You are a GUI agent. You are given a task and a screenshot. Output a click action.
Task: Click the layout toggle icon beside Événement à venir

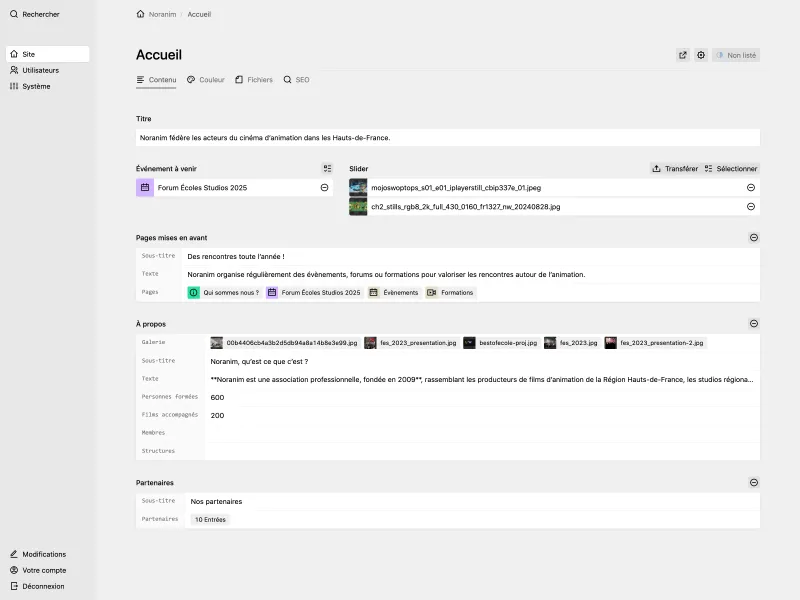(325, 168)
